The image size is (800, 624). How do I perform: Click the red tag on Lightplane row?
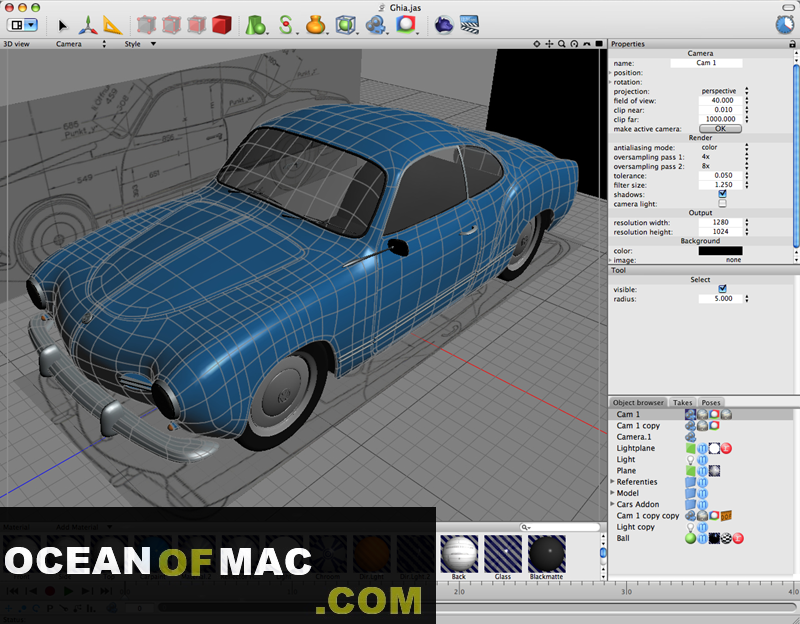726,448
